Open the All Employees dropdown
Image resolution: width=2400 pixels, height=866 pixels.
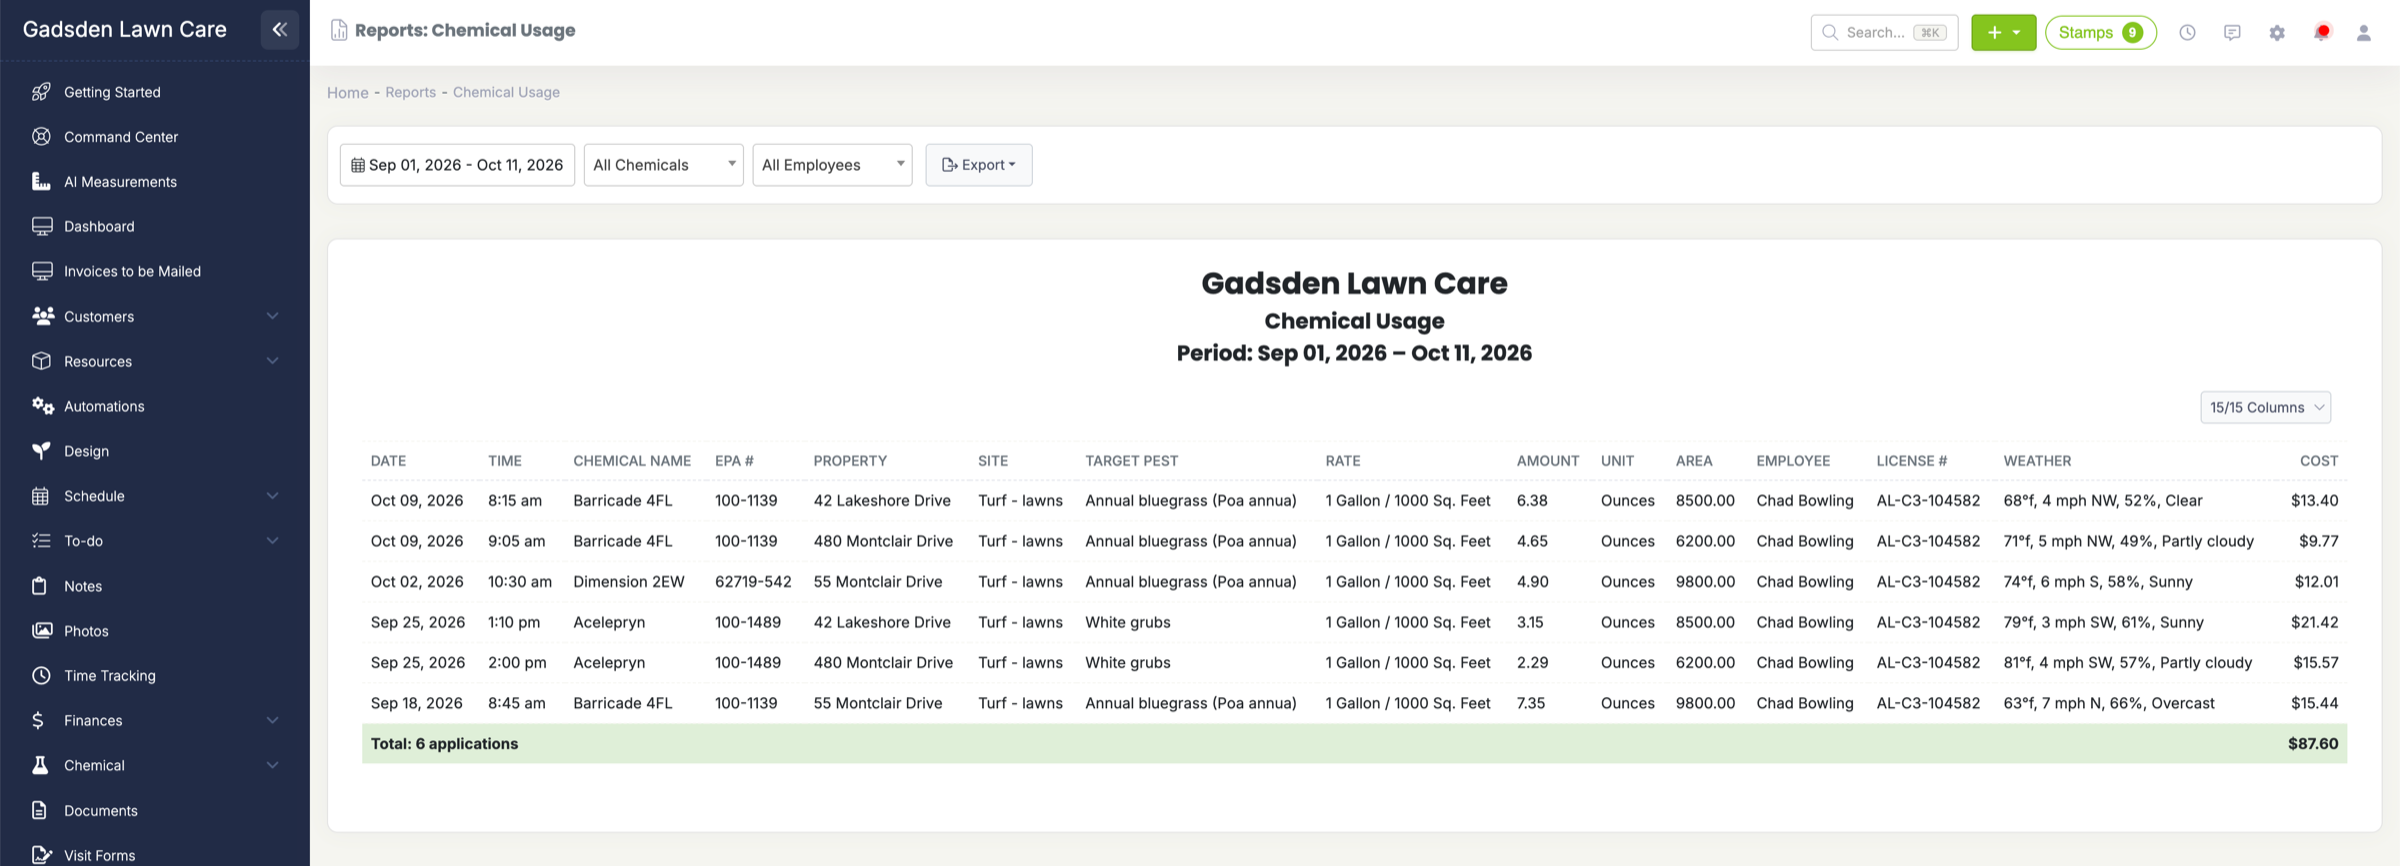point(832,165)
